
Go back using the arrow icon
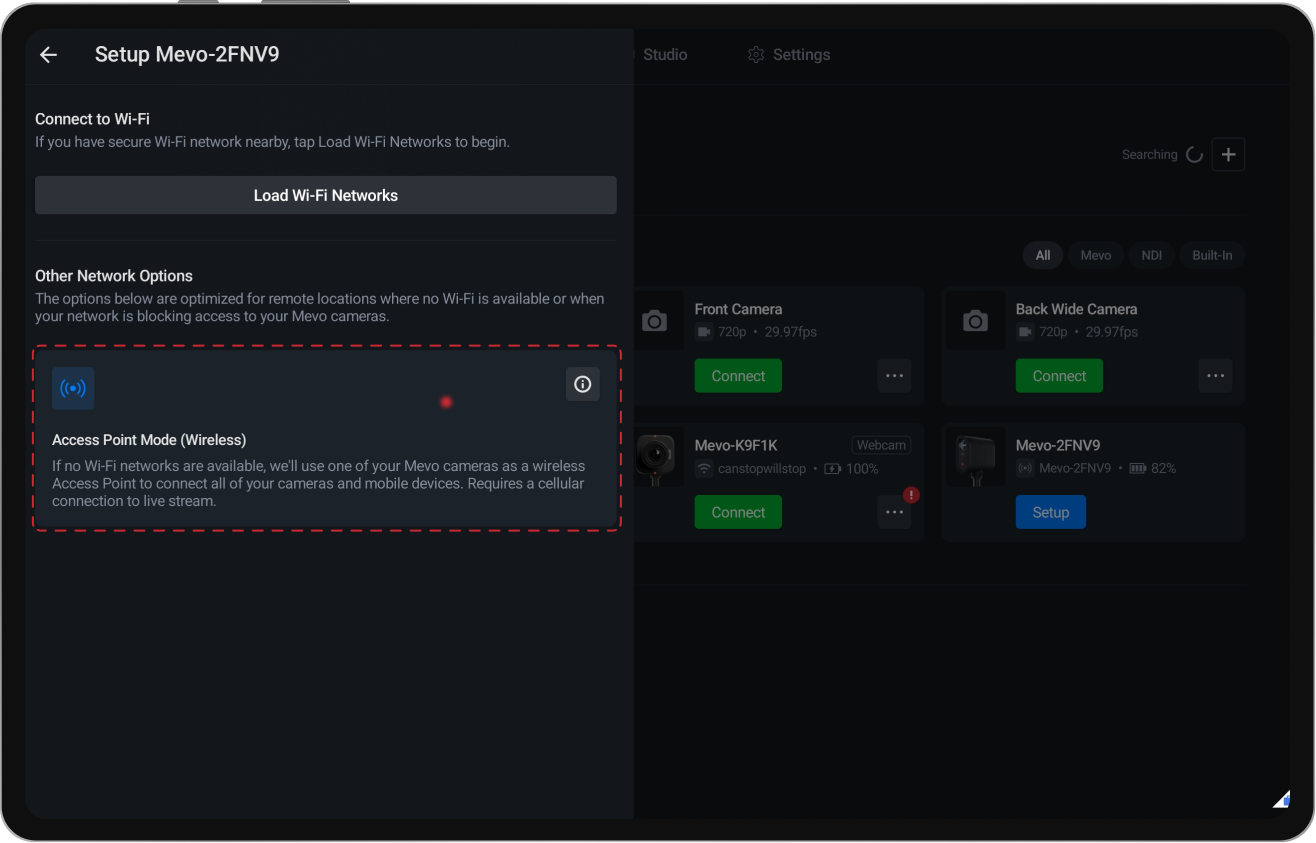(48, 55)
